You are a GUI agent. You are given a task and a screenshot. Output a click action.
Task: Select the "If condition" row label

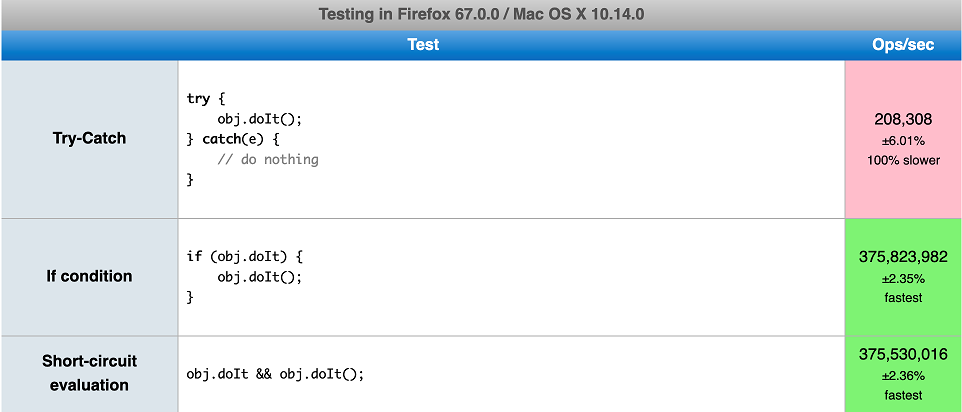pyautogui.click(x=89, y=276)
